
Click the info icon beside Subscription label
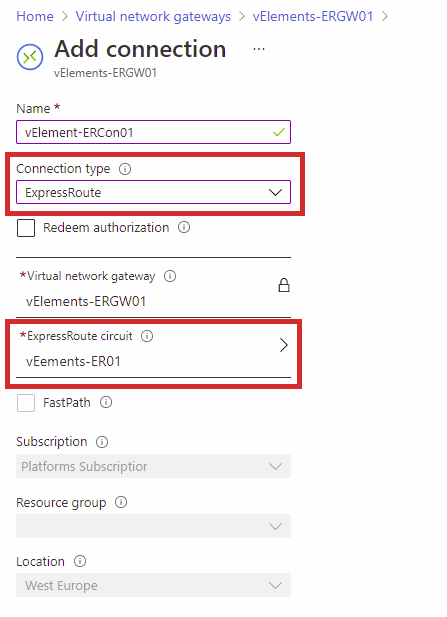(102, 442)
